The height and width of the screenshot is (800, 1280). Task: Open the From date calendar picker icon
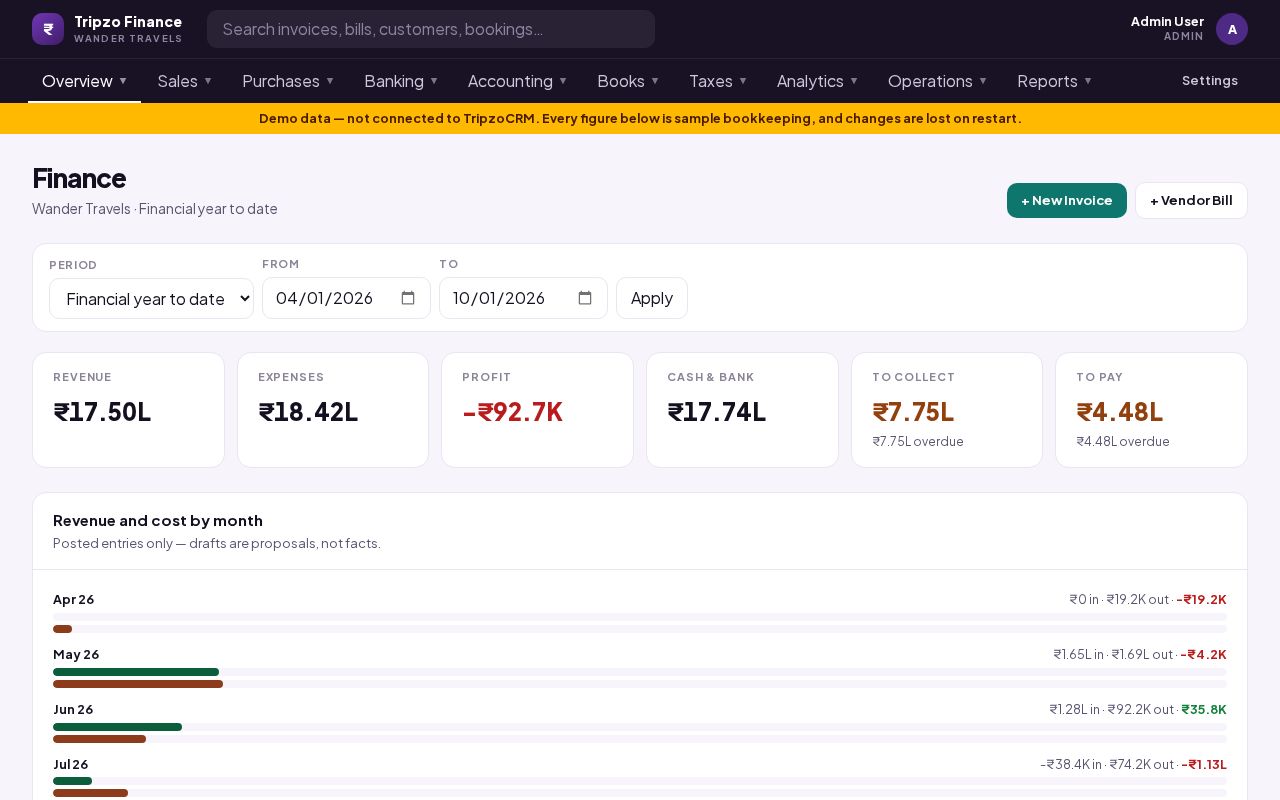(408, 298)
